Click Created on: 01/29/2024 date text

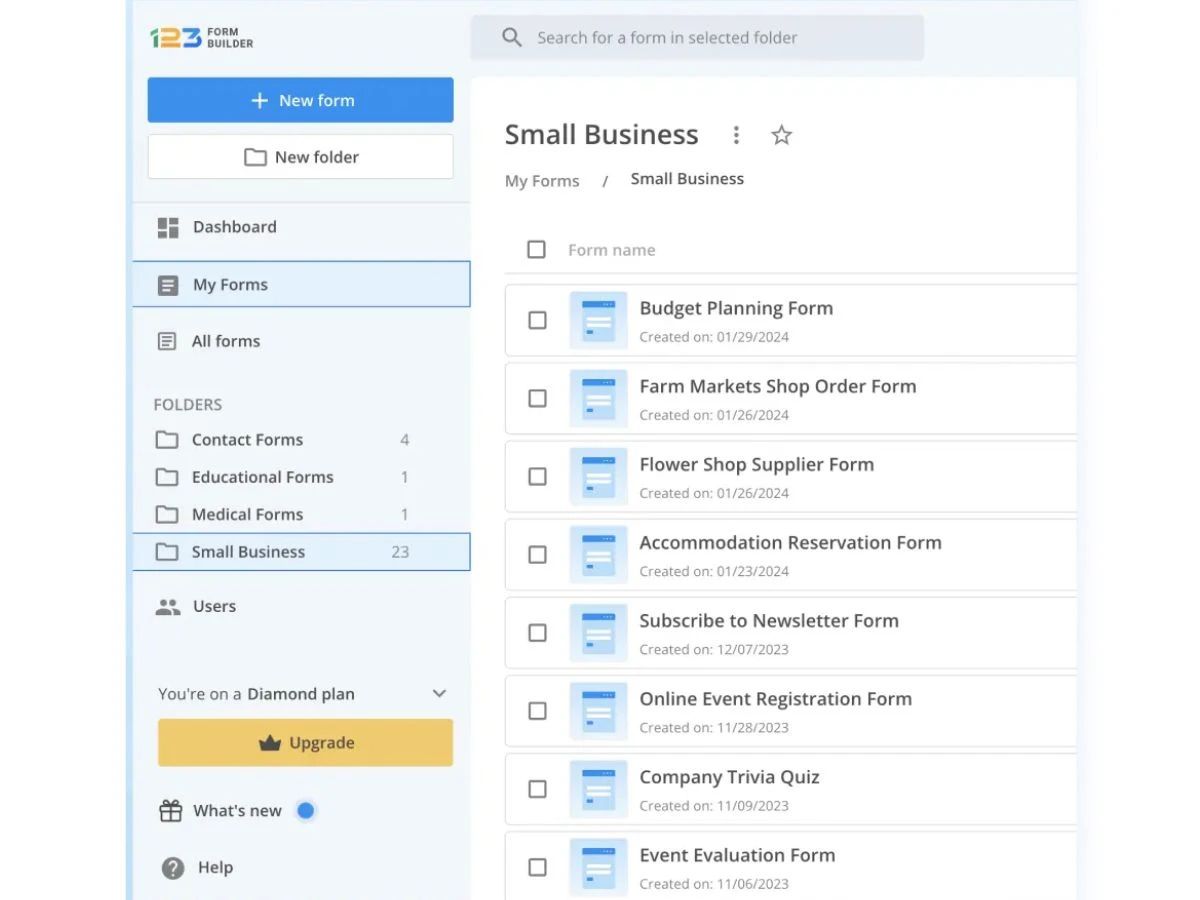(x=714, y=337)
